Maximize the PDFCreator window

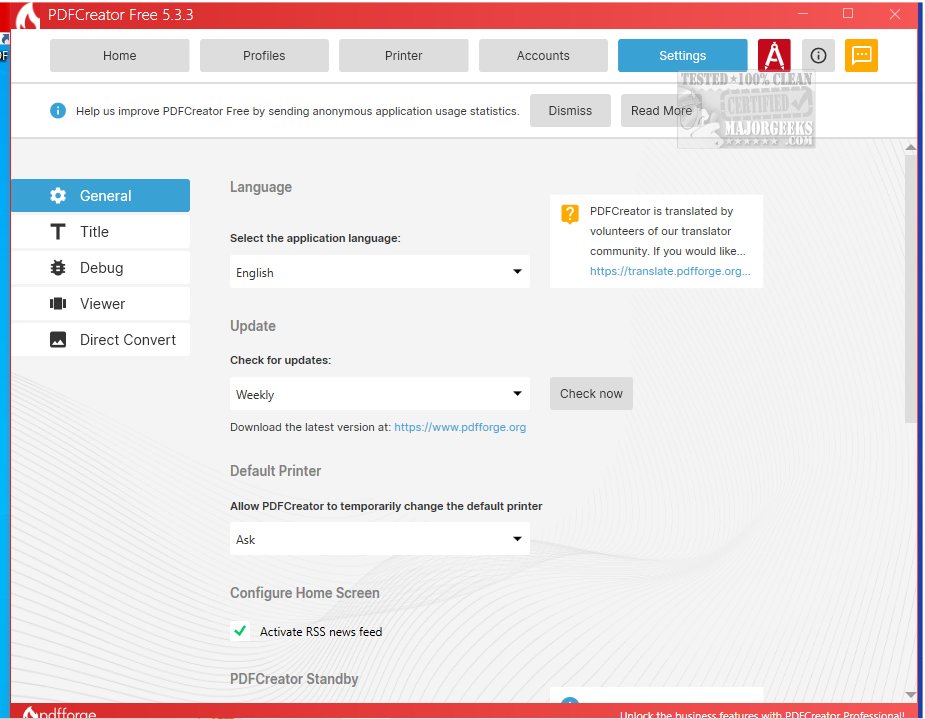click(x=848, y=14)
